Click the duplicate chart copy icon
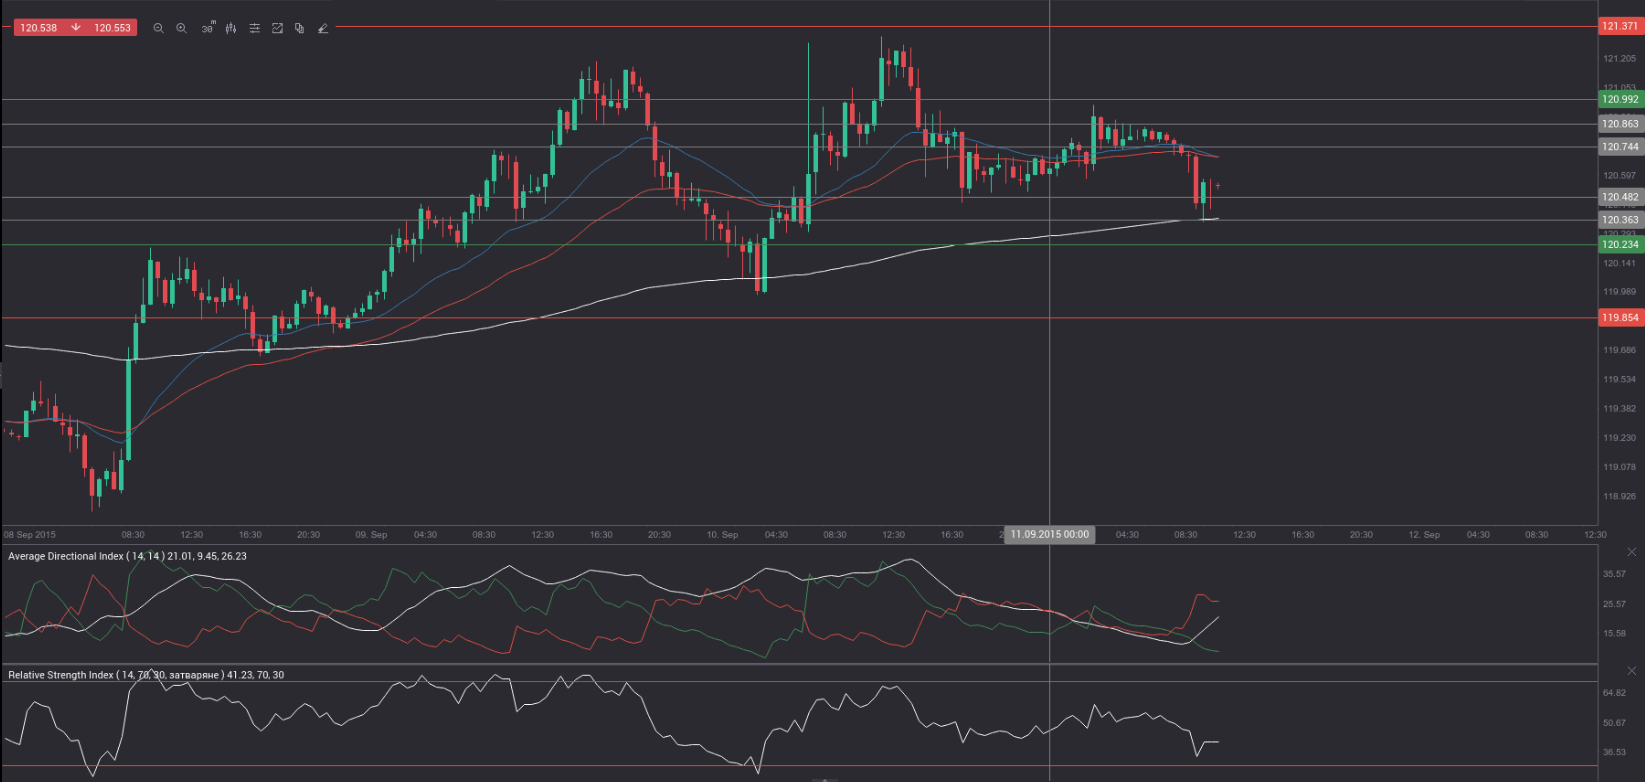Image resolution: width=1645 pixels, height=782 pixels. (299, 28)
